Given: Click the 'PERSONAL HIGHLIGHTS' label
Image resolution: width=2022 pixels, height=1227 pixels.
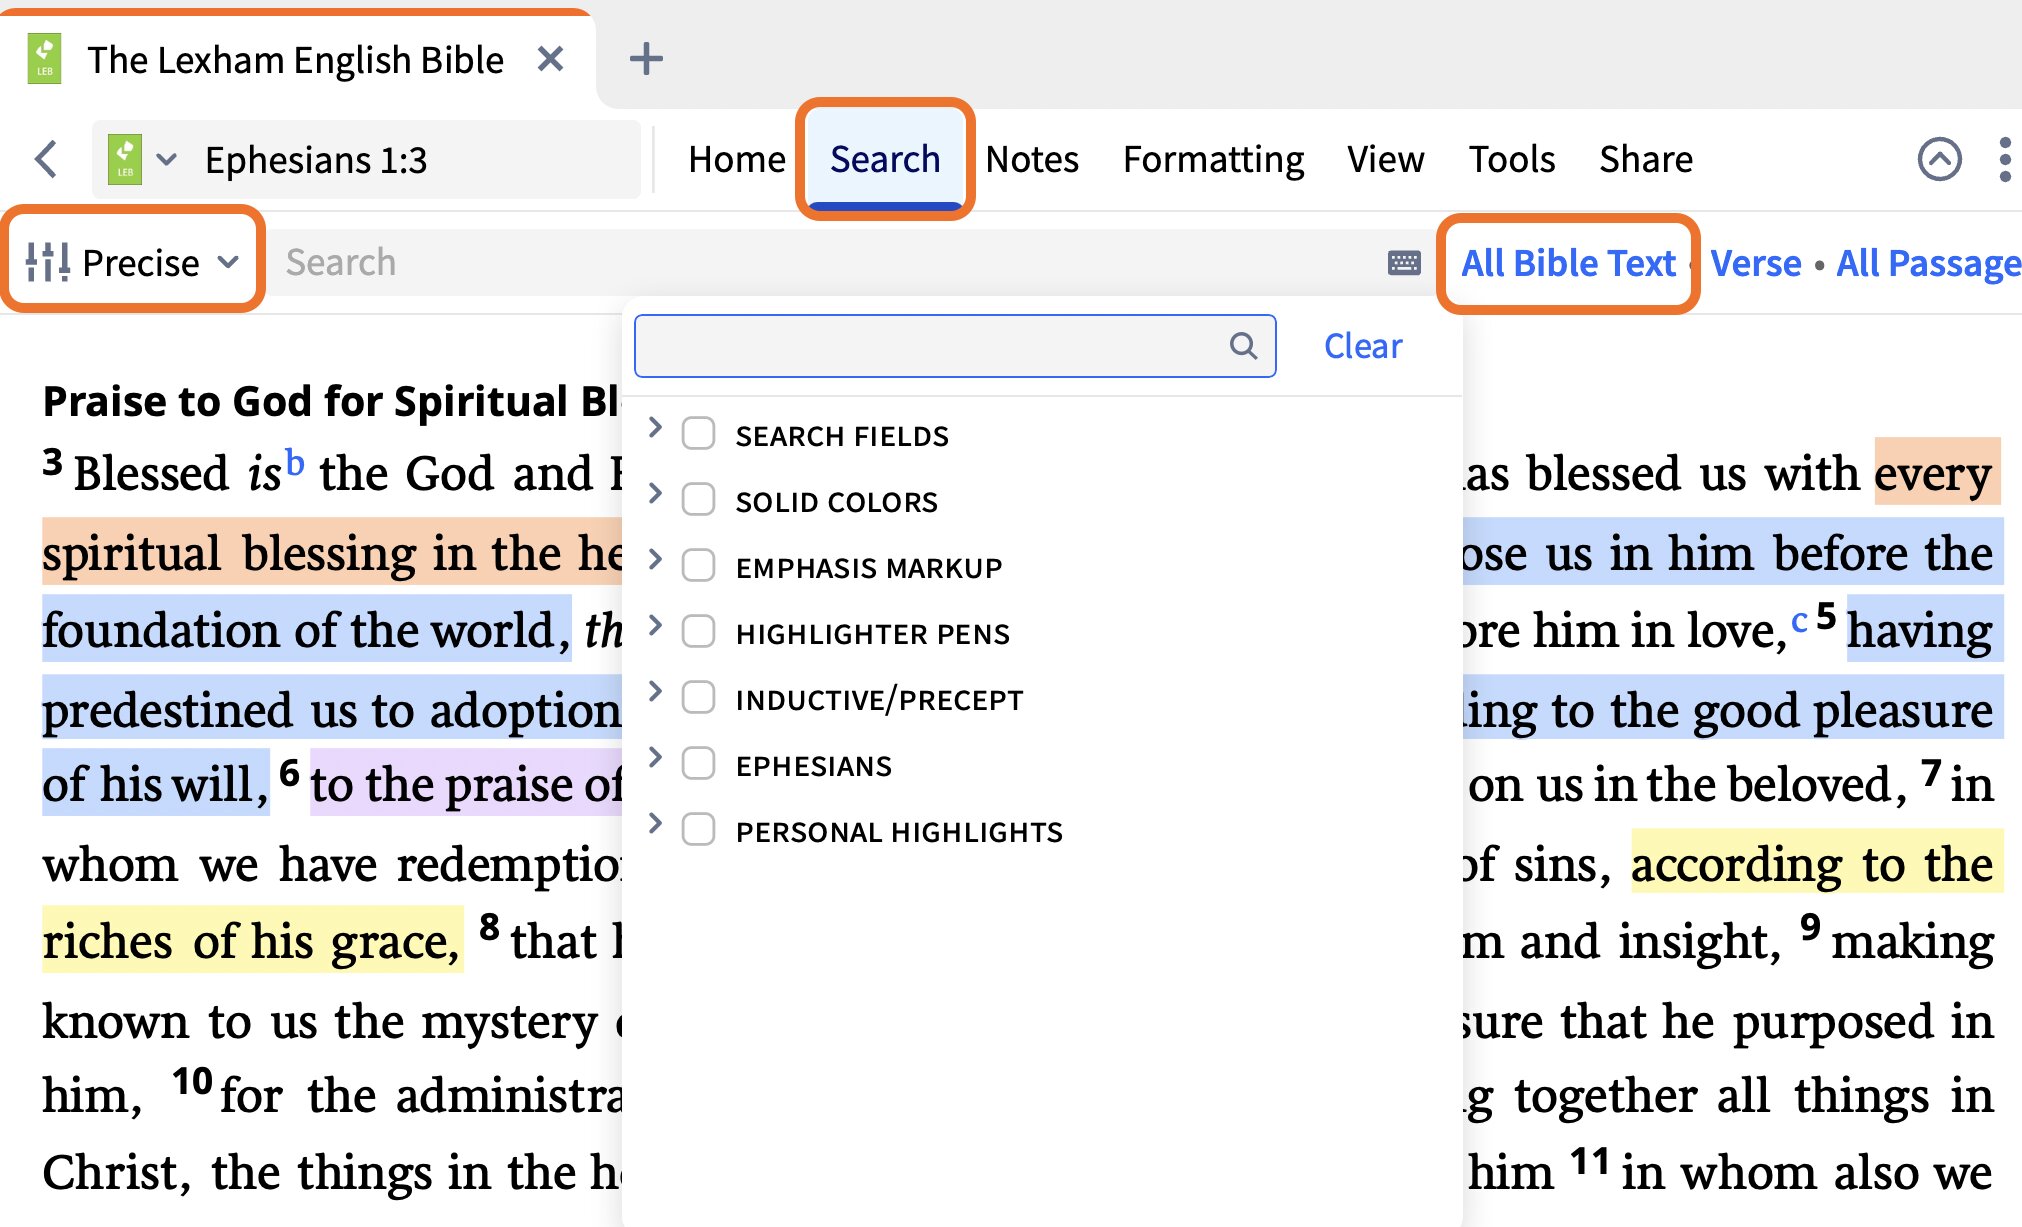Looking at the screenshot, I should (x=899, y=832).
